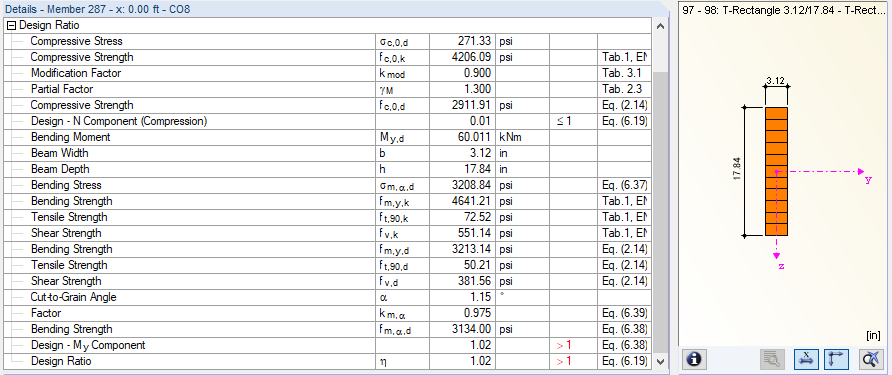The image size is (892, 375).
Task: Select the final Design Ratio η row label
Action: point(61,361)
